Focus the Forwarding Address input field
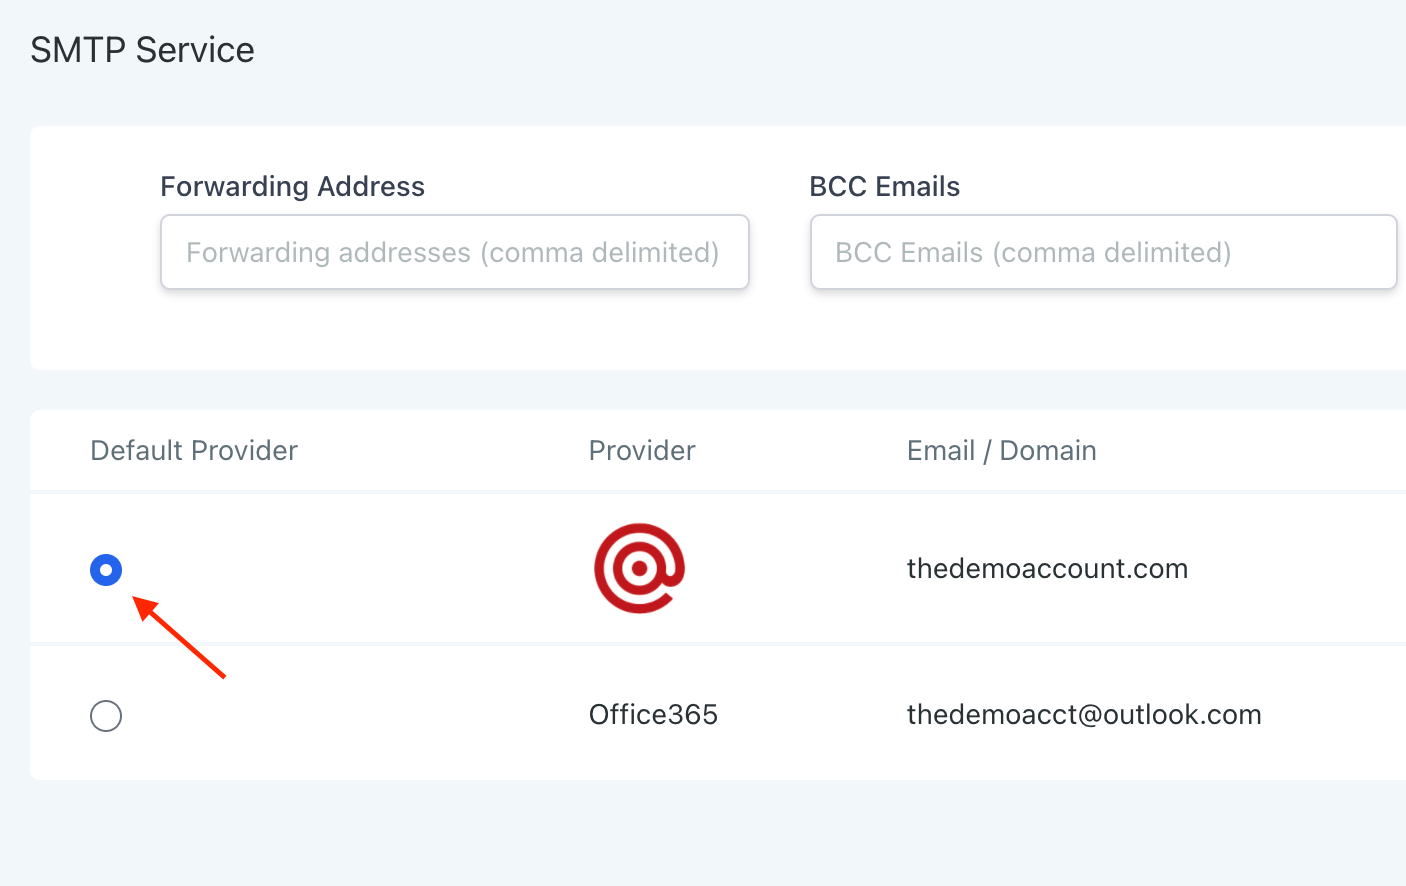This screenshot has height=886, width=1406. (454, 252)
